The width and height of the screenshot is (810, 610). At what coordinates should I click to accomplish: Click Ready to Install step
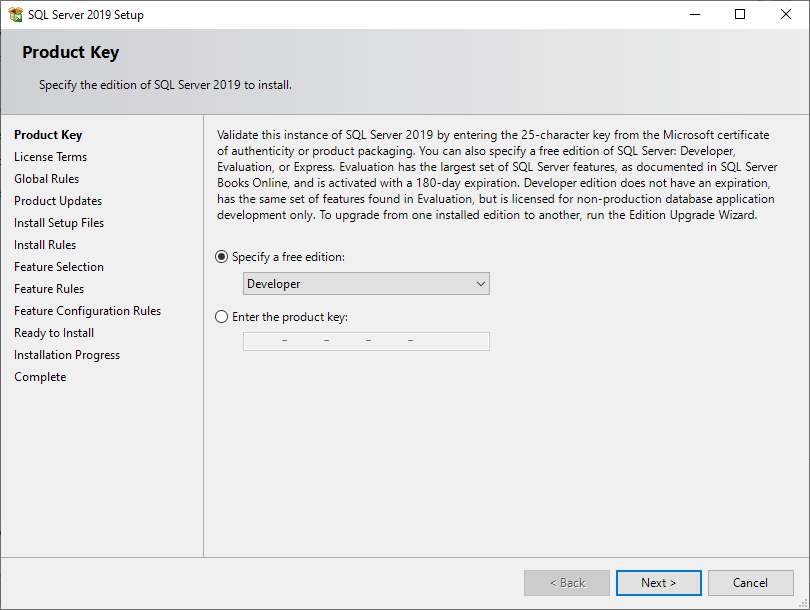point(54,333)
